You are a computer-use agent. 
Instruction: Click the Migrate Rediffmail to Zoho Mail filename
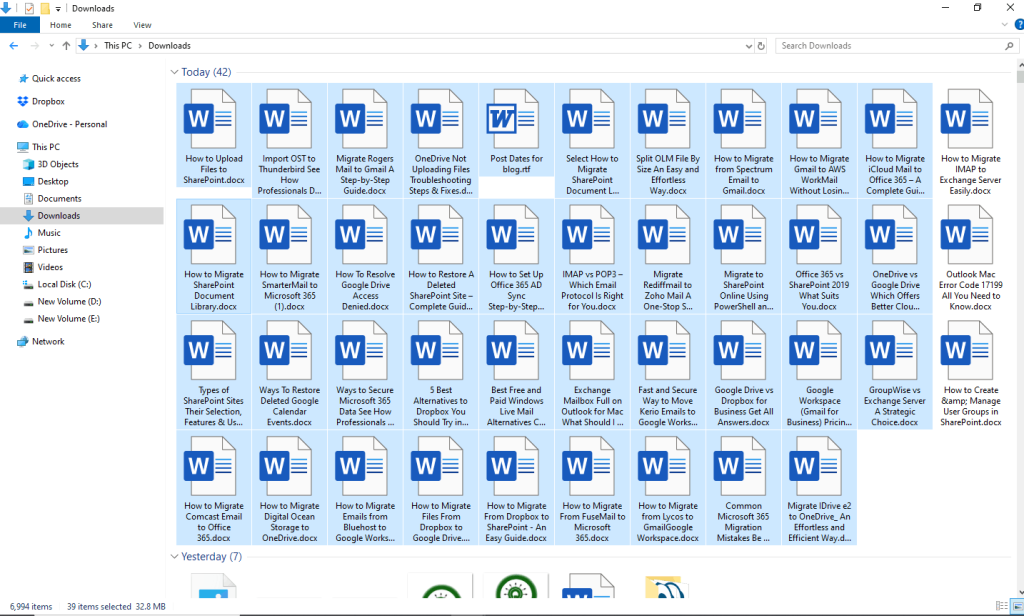(x=667, y=291)
